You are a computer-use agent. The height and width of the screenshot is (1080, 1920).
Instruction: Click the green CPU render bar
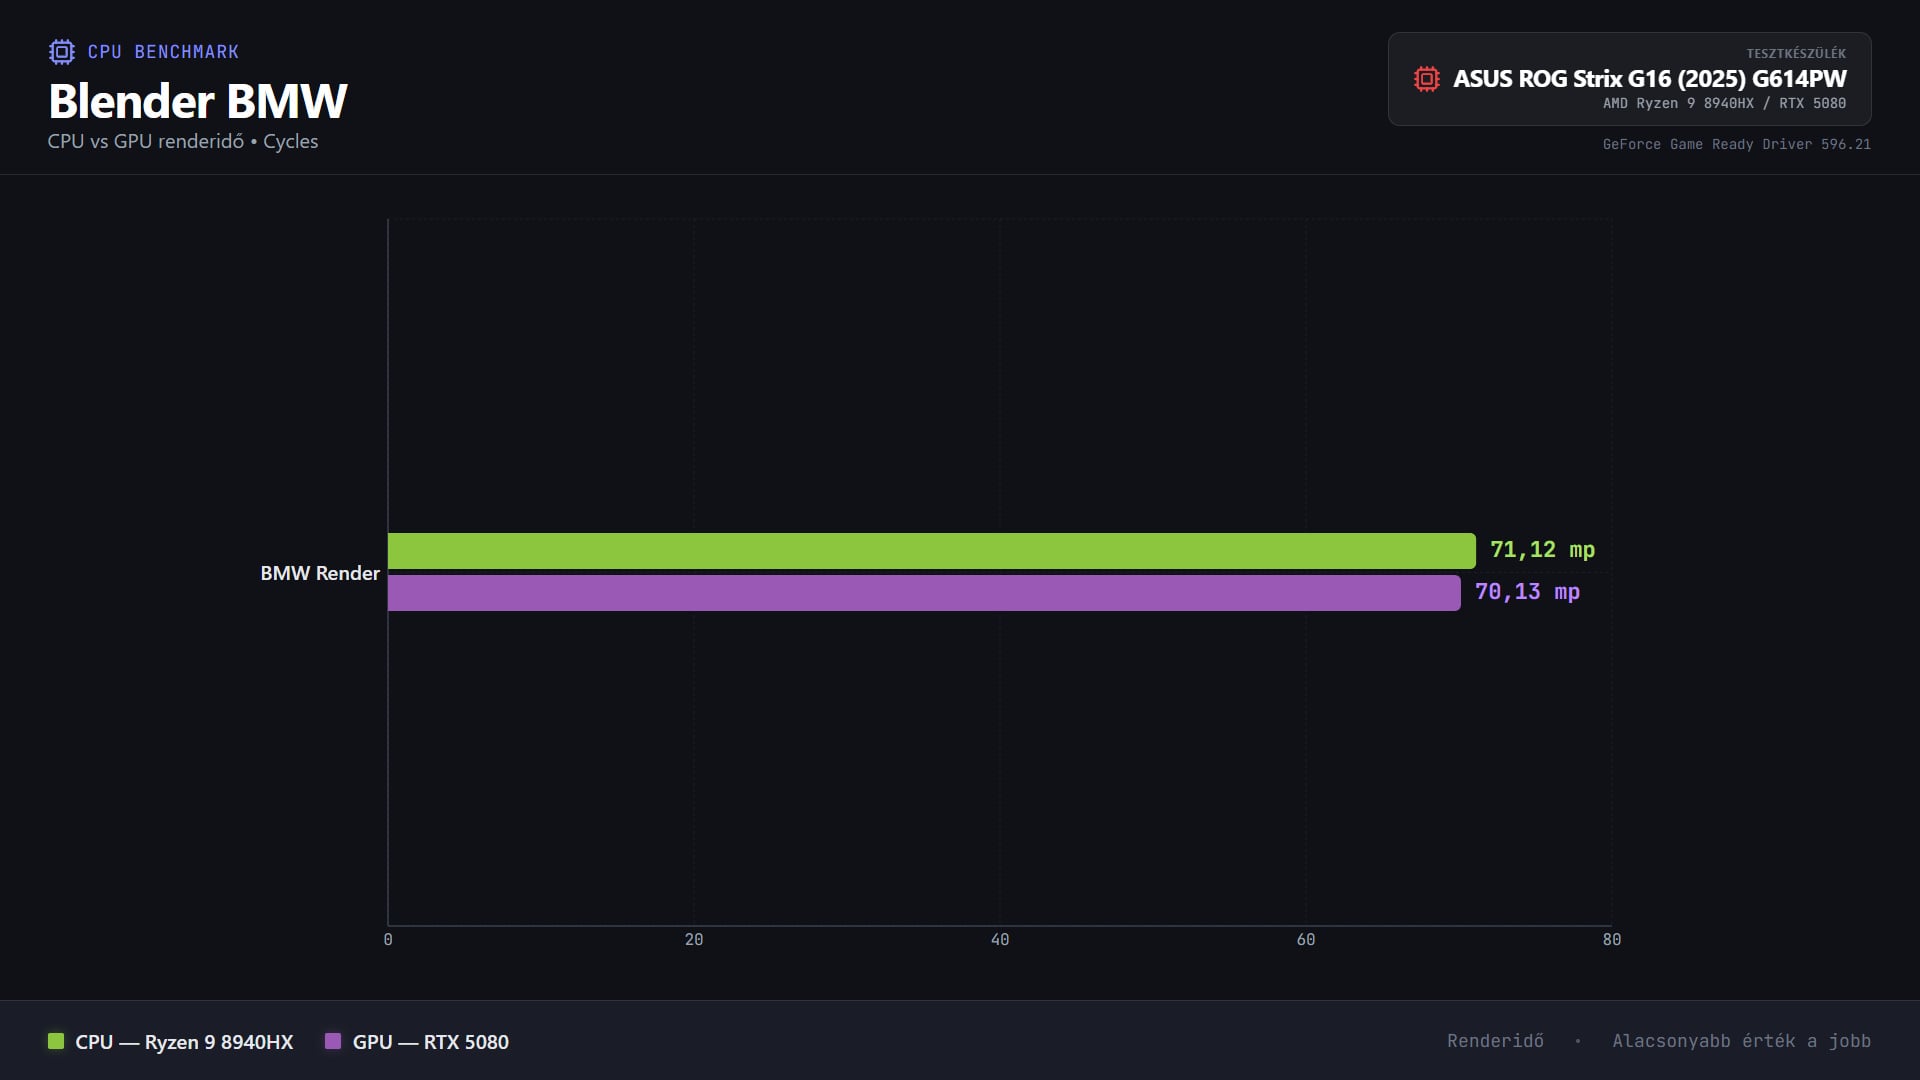click(930, 551)
